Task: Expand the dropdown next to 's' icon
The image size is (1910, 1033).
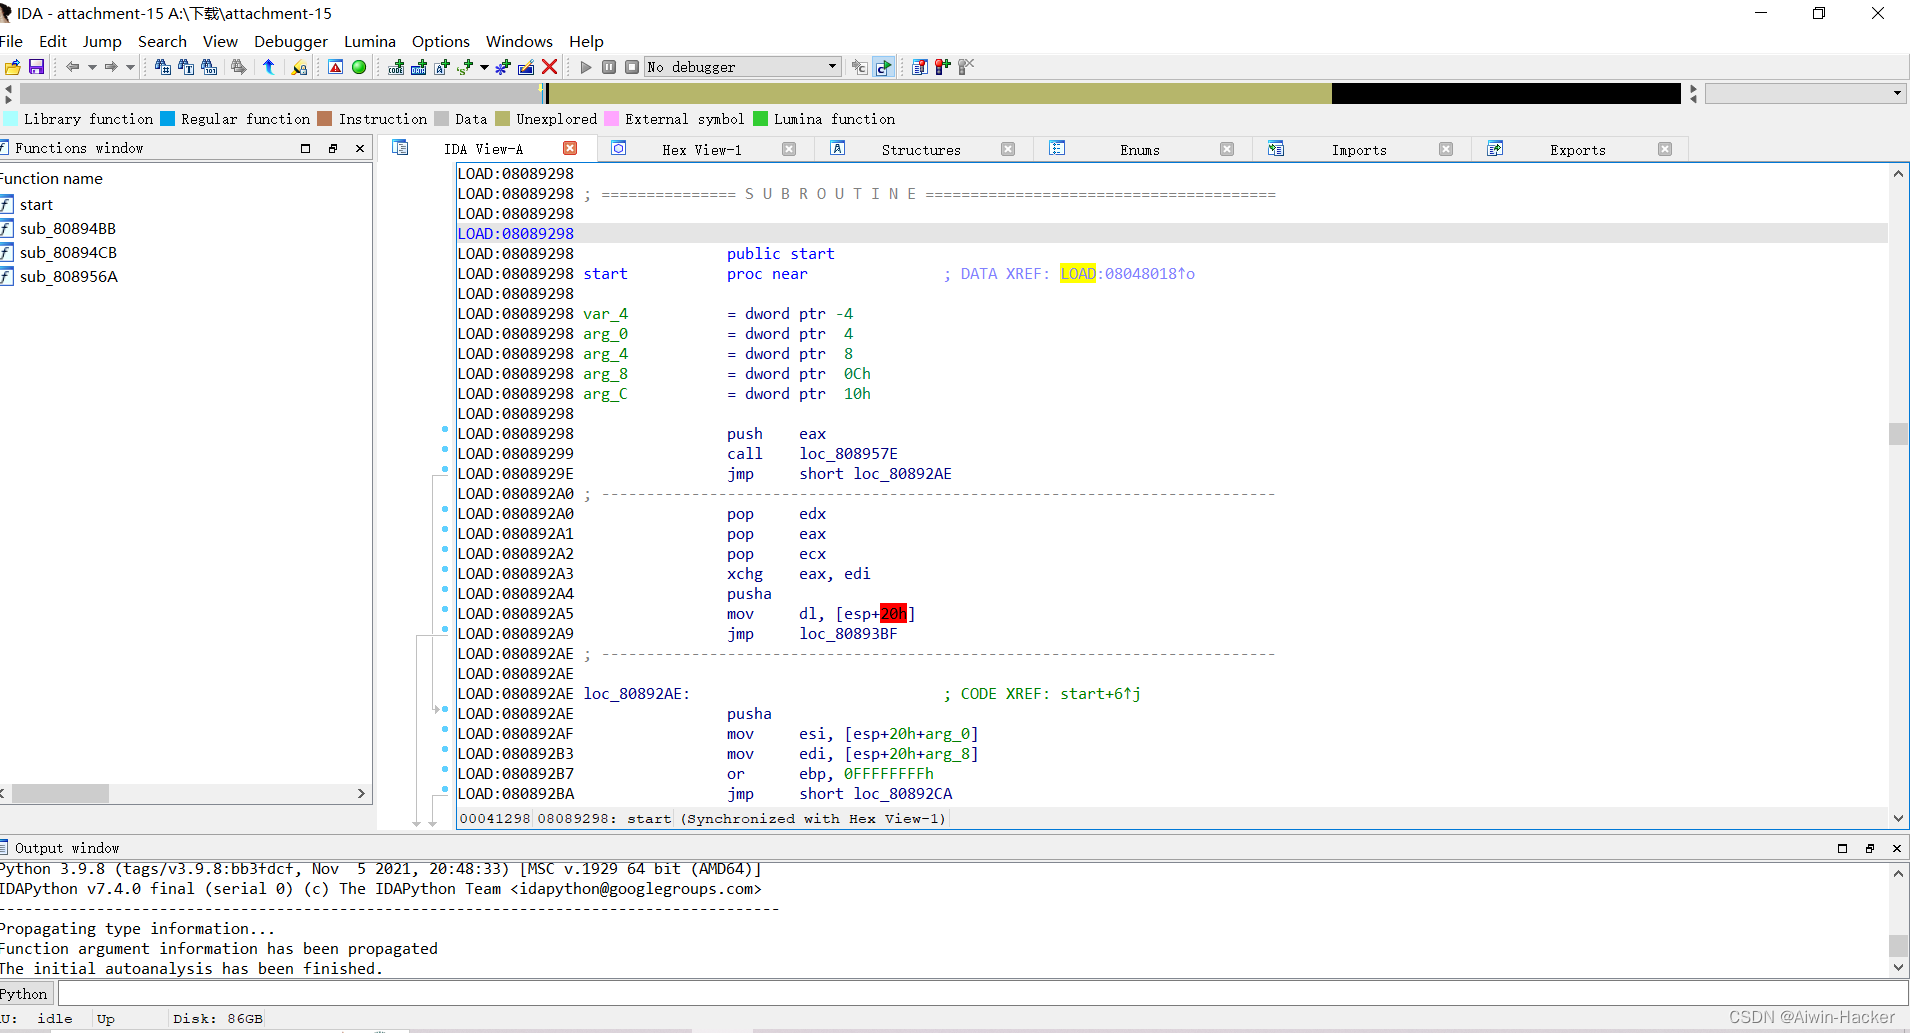Action: (484, 67)
